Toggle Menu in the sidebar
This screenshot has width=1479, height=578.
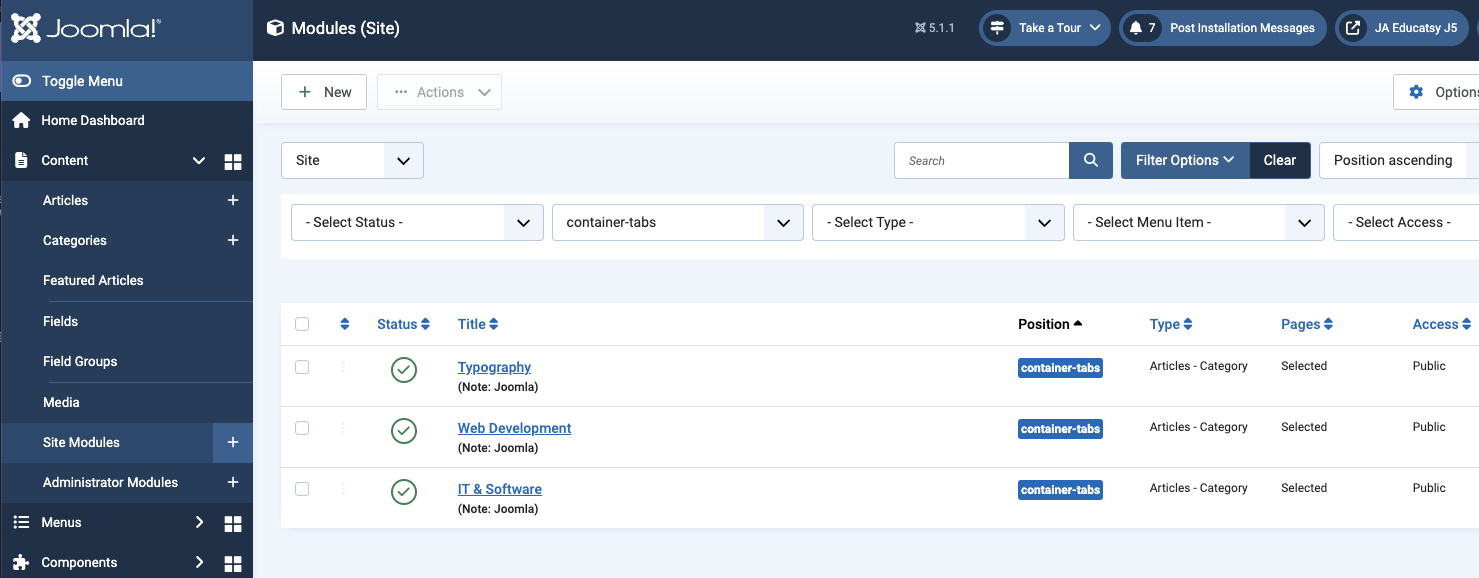tap(82, 81)
